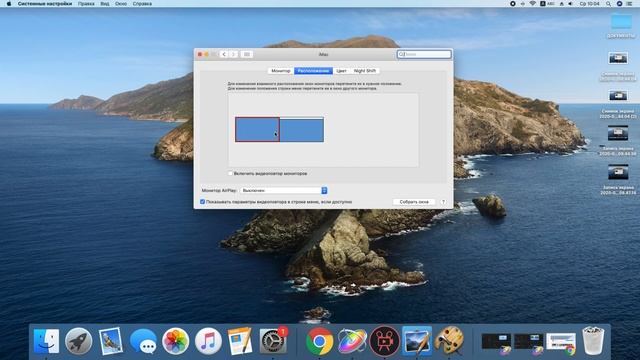Enable mirror displays checkbox
Screen dimensions: 640x360
230,173
